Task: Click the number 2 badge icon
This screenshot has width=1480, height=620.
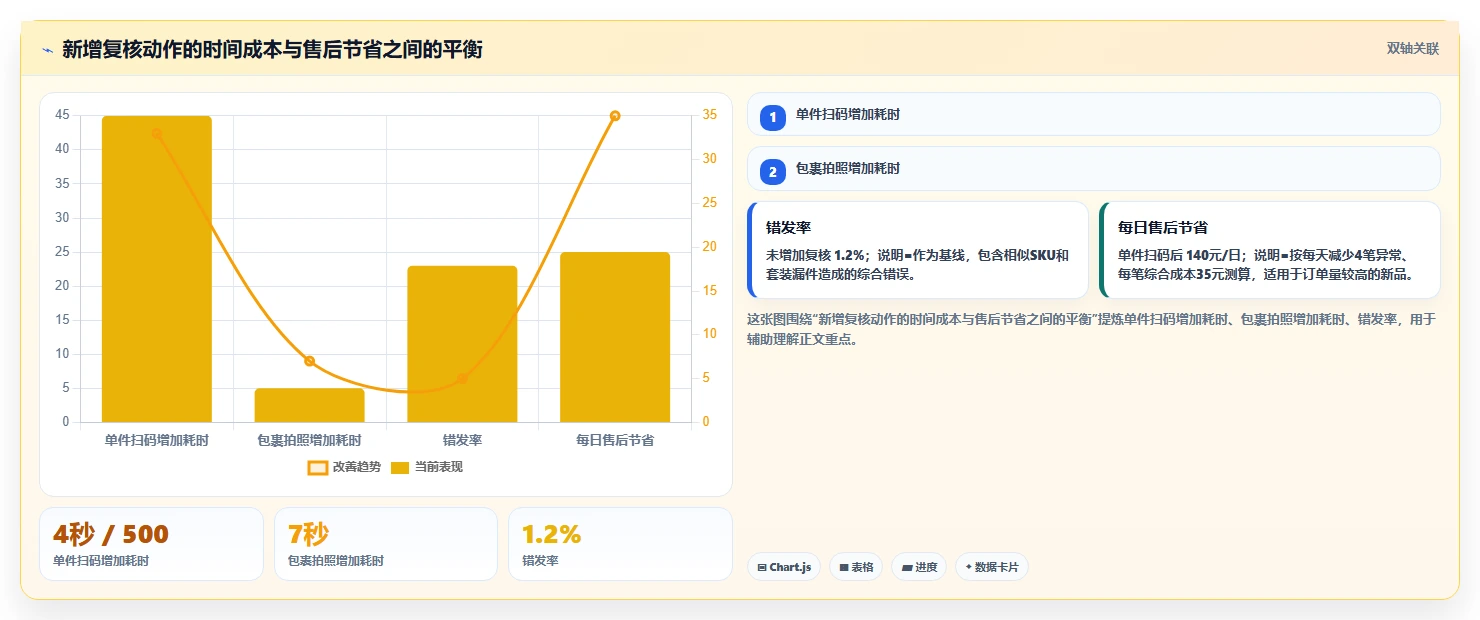Action: [x=772, y=172]
